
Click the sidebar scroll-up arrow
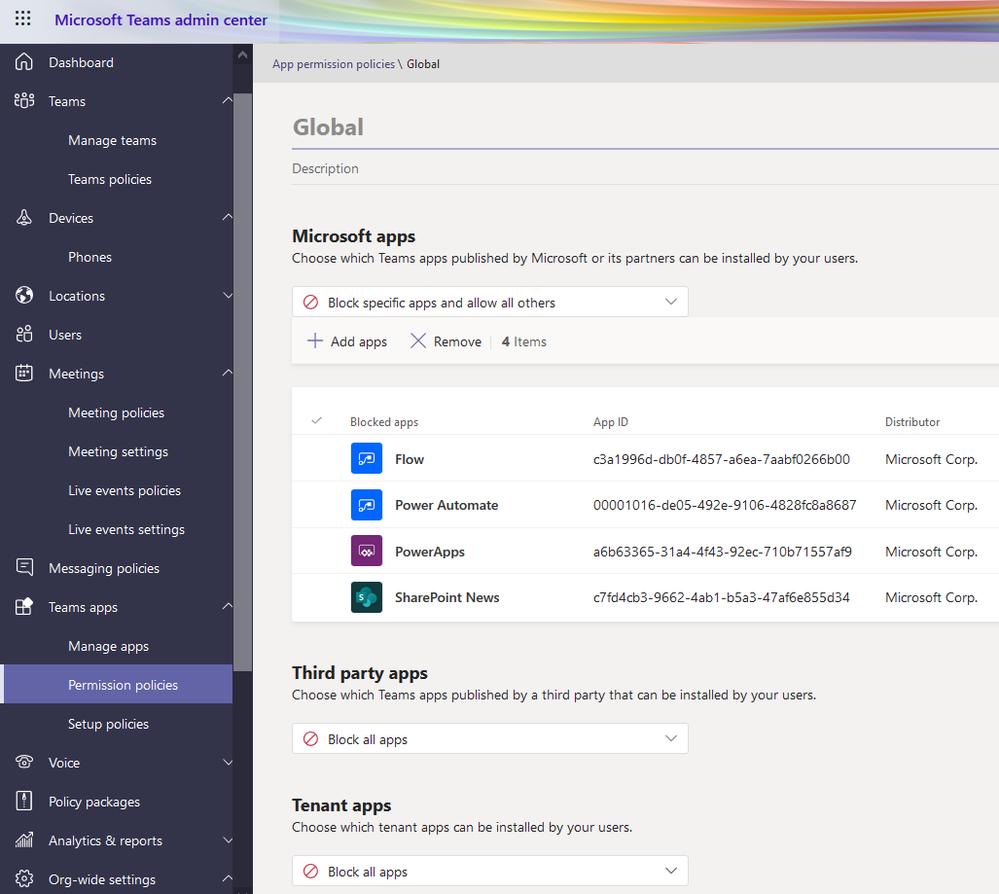tap(242, 55)
